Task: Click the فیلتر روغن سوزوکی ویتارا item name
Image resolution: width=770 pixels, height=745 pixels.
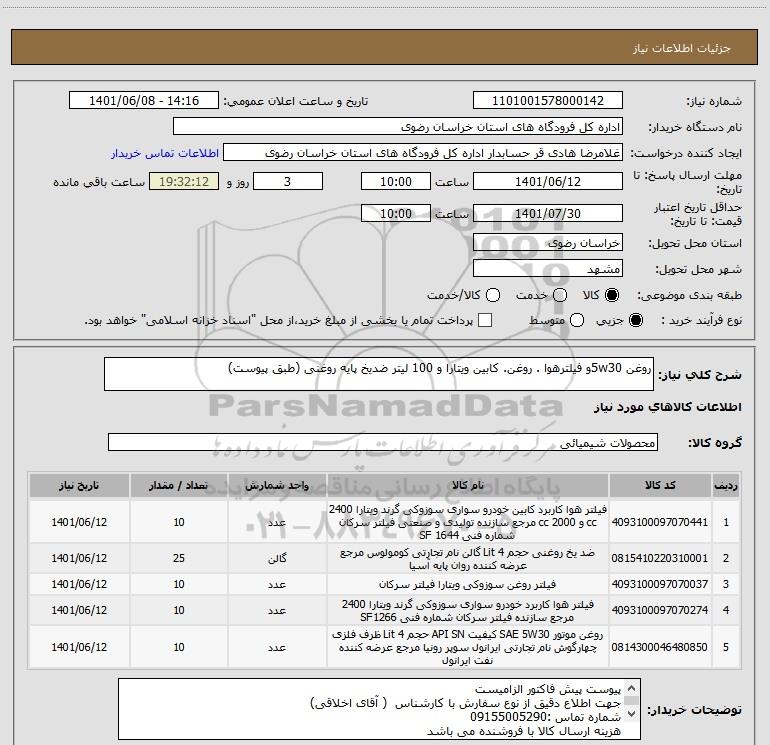Action: click(x=468, y=584)
